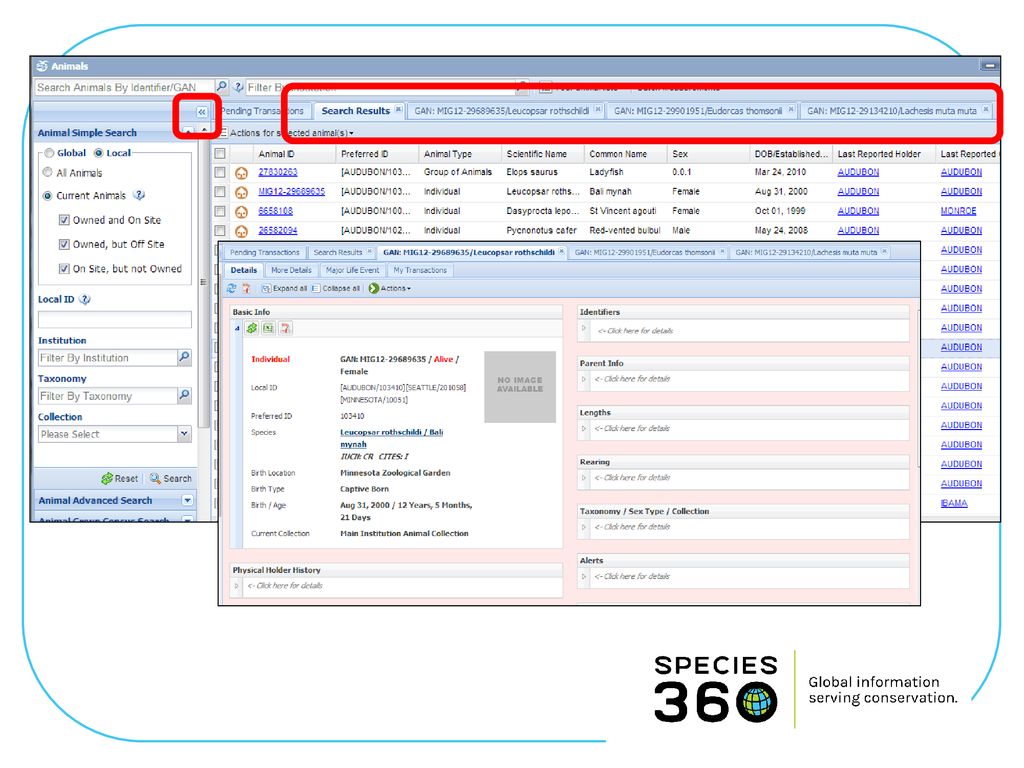Open help icon next to Identifier/GAN search

pyautogui.click(x=238, y=87)
